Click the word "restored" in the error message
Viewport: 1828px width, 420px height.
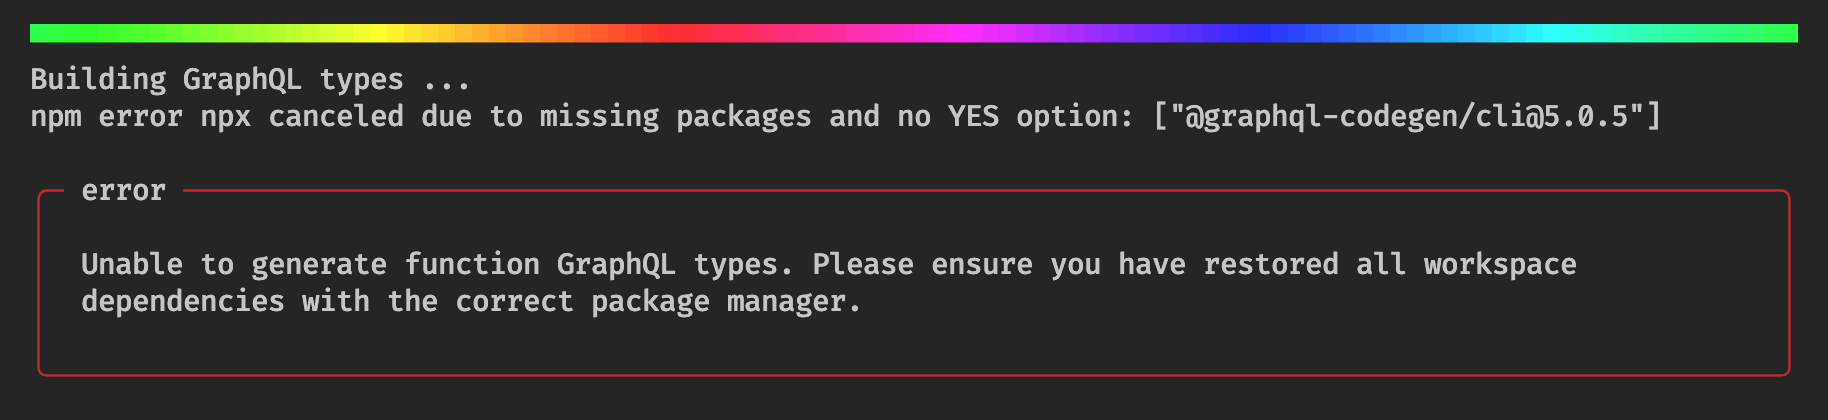(1270, 265)
